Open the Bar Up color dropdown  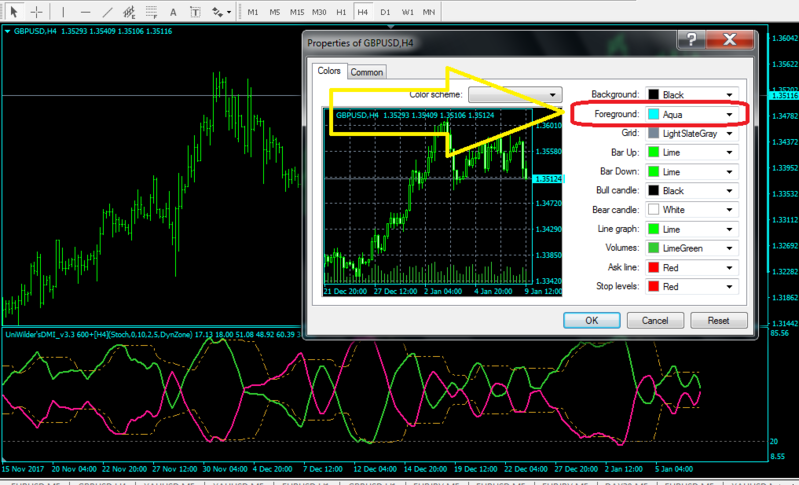(x=691, y=152)
